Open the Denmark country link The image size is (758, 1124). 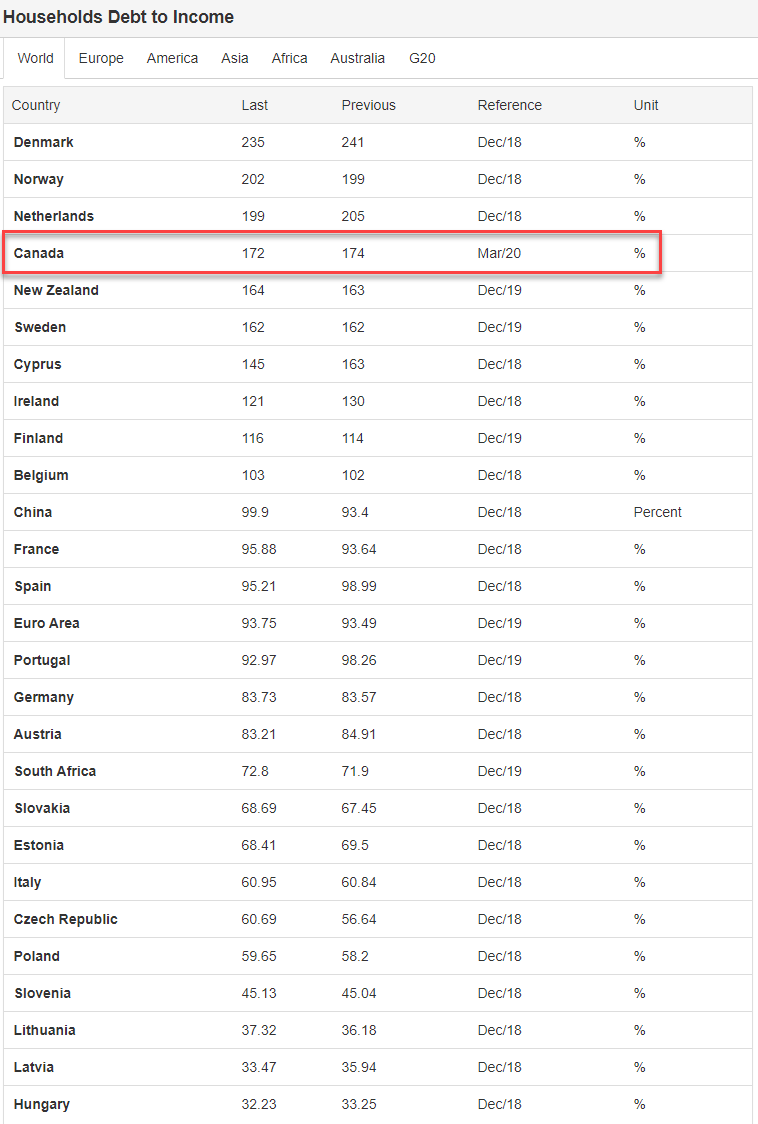(43, 142)
